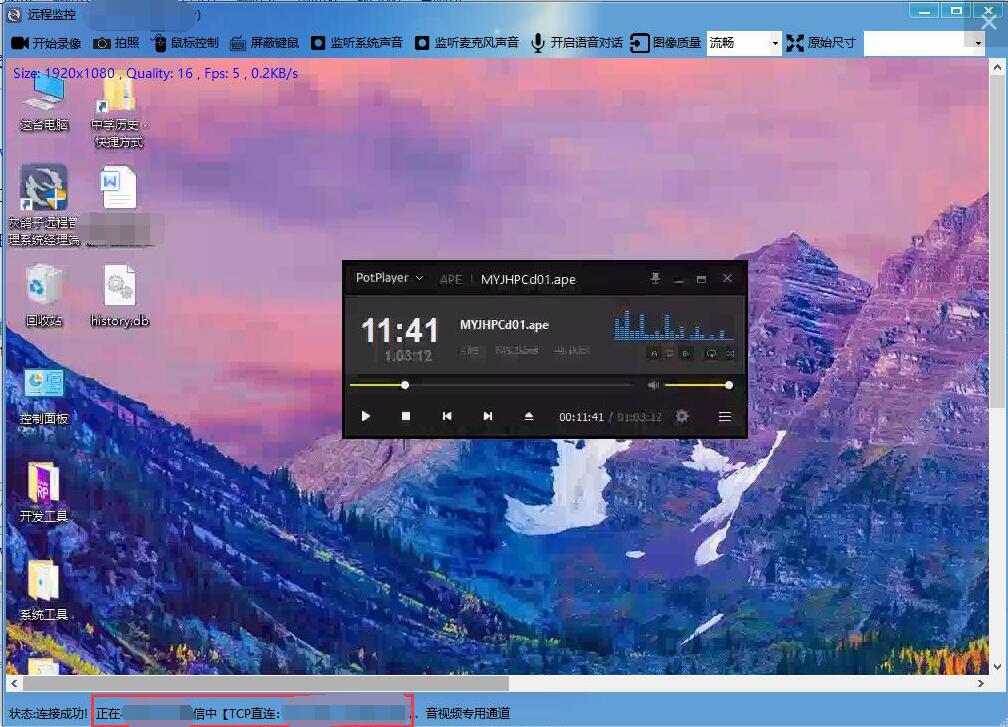Click the PotPlayer seek bar handle
Viewport: 1008px width, 727px height.
coord(405,385)
